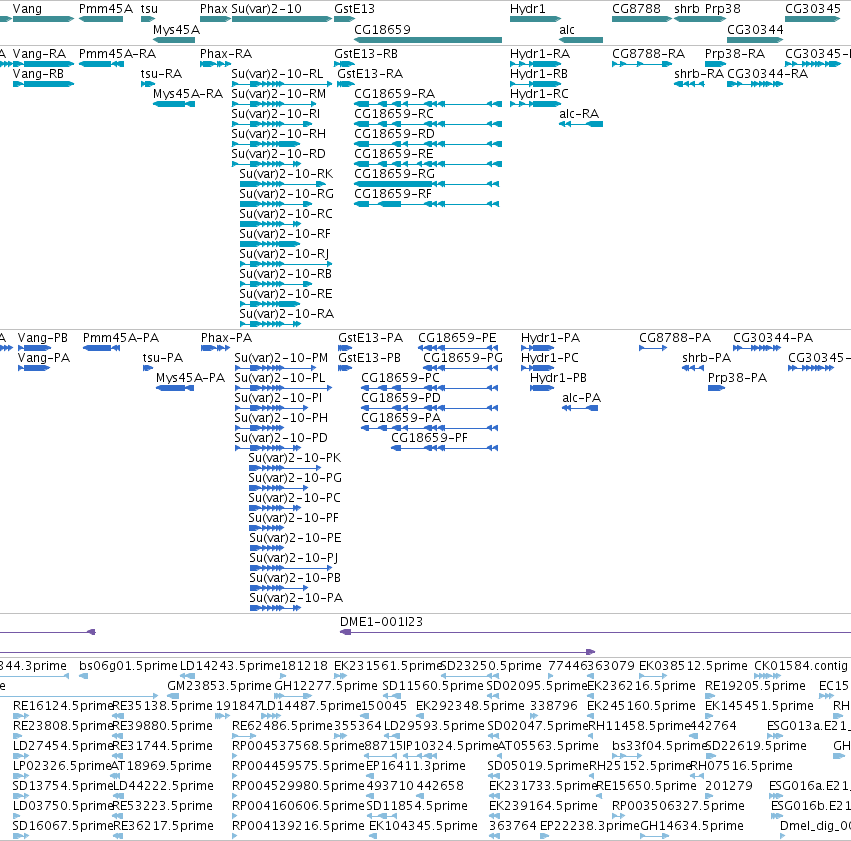Select the Vang-PB protein label
851x841 pixels.
[x=43, y=338]
